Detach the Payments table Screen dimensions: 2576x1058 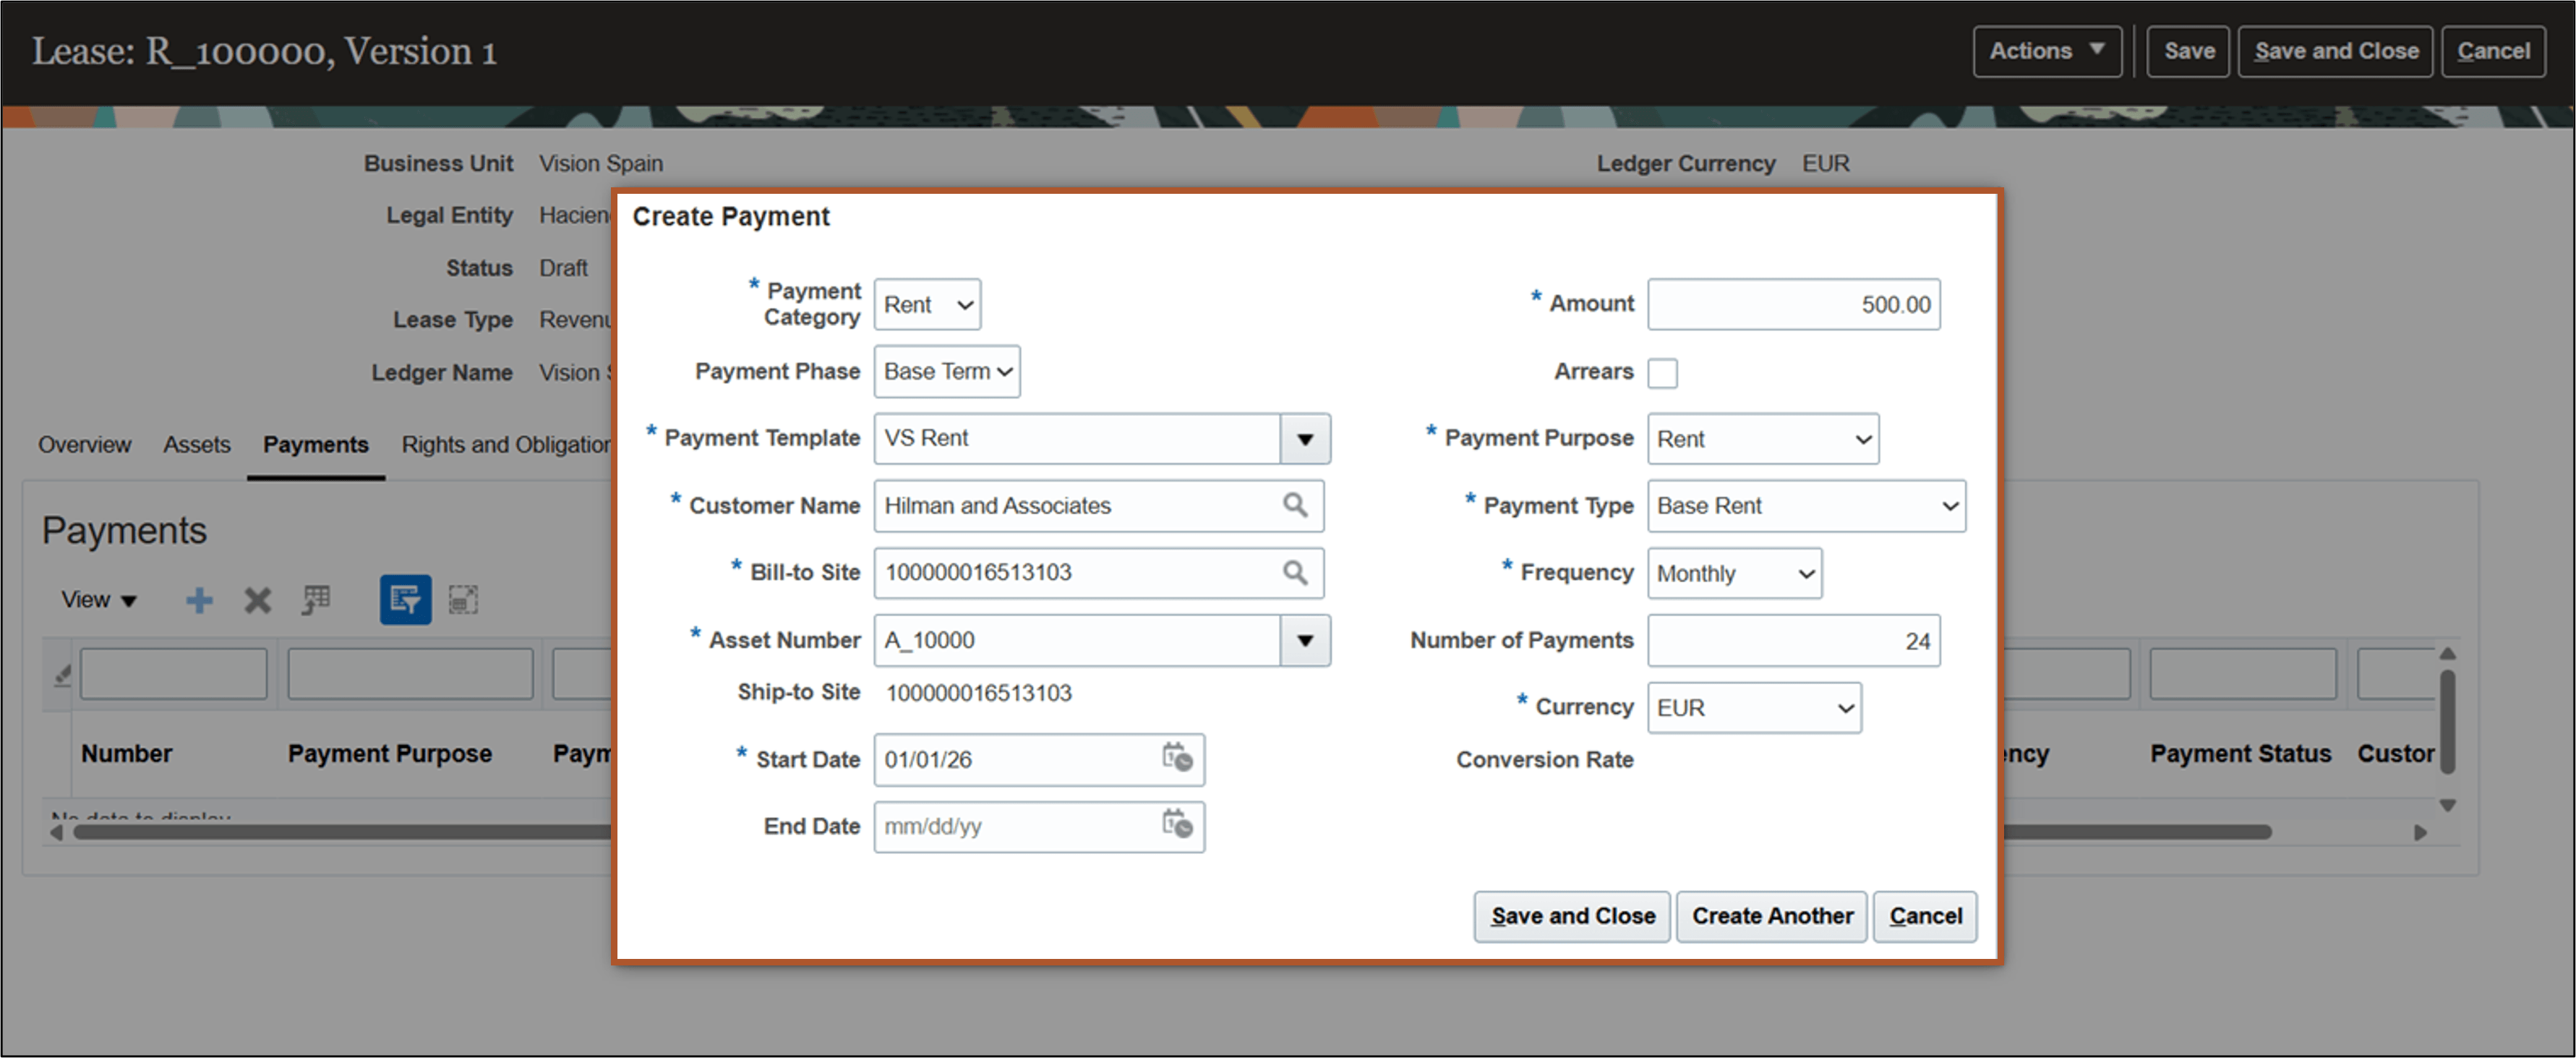[463, 600]
